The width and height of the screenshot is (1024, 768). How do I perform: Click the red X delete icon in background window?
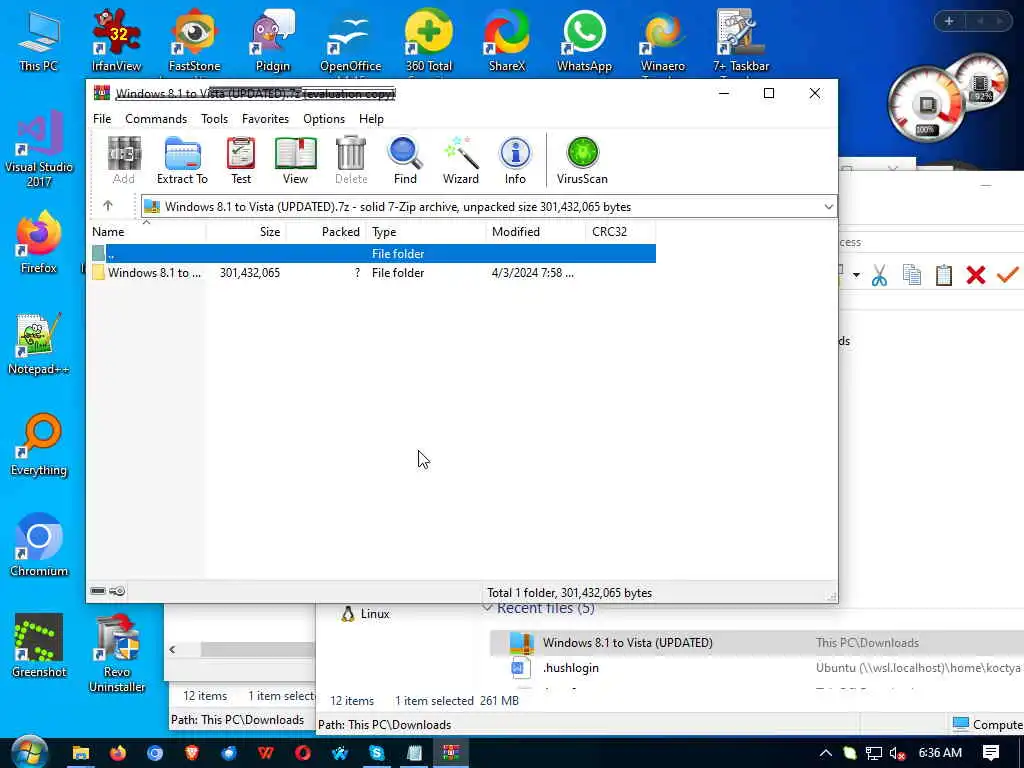[x=976, y=276]
